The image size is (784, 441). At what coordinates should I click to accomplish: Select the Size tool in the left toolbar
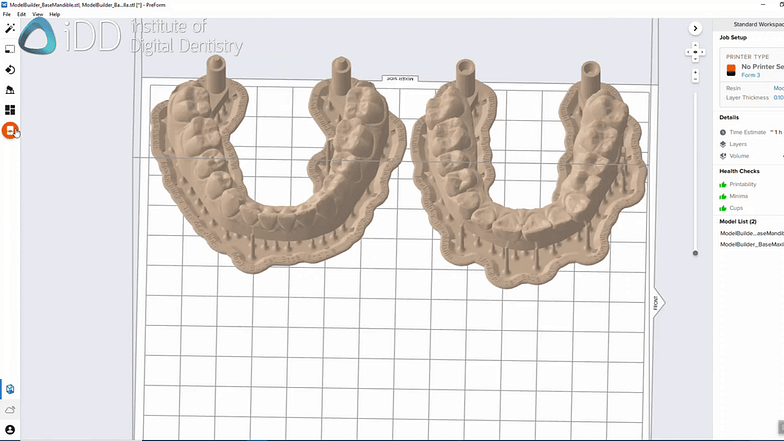coord(10,48)
